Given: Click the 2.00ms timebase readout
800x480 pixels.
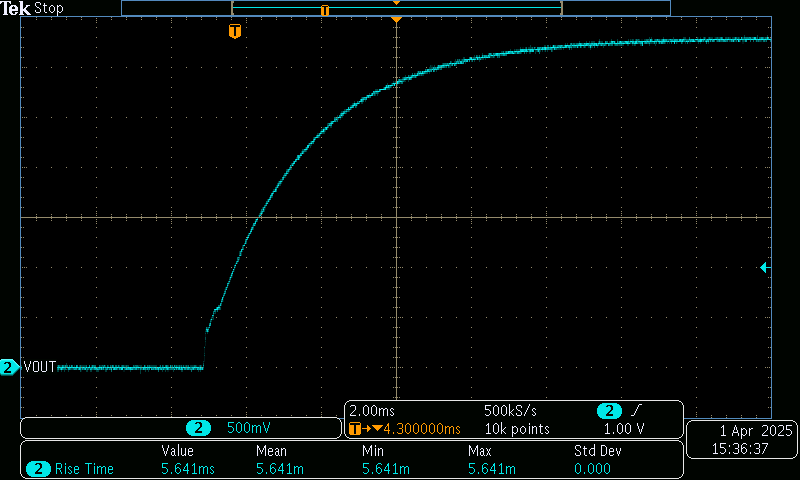Looking at the screenshot, I should click(372, 411).
